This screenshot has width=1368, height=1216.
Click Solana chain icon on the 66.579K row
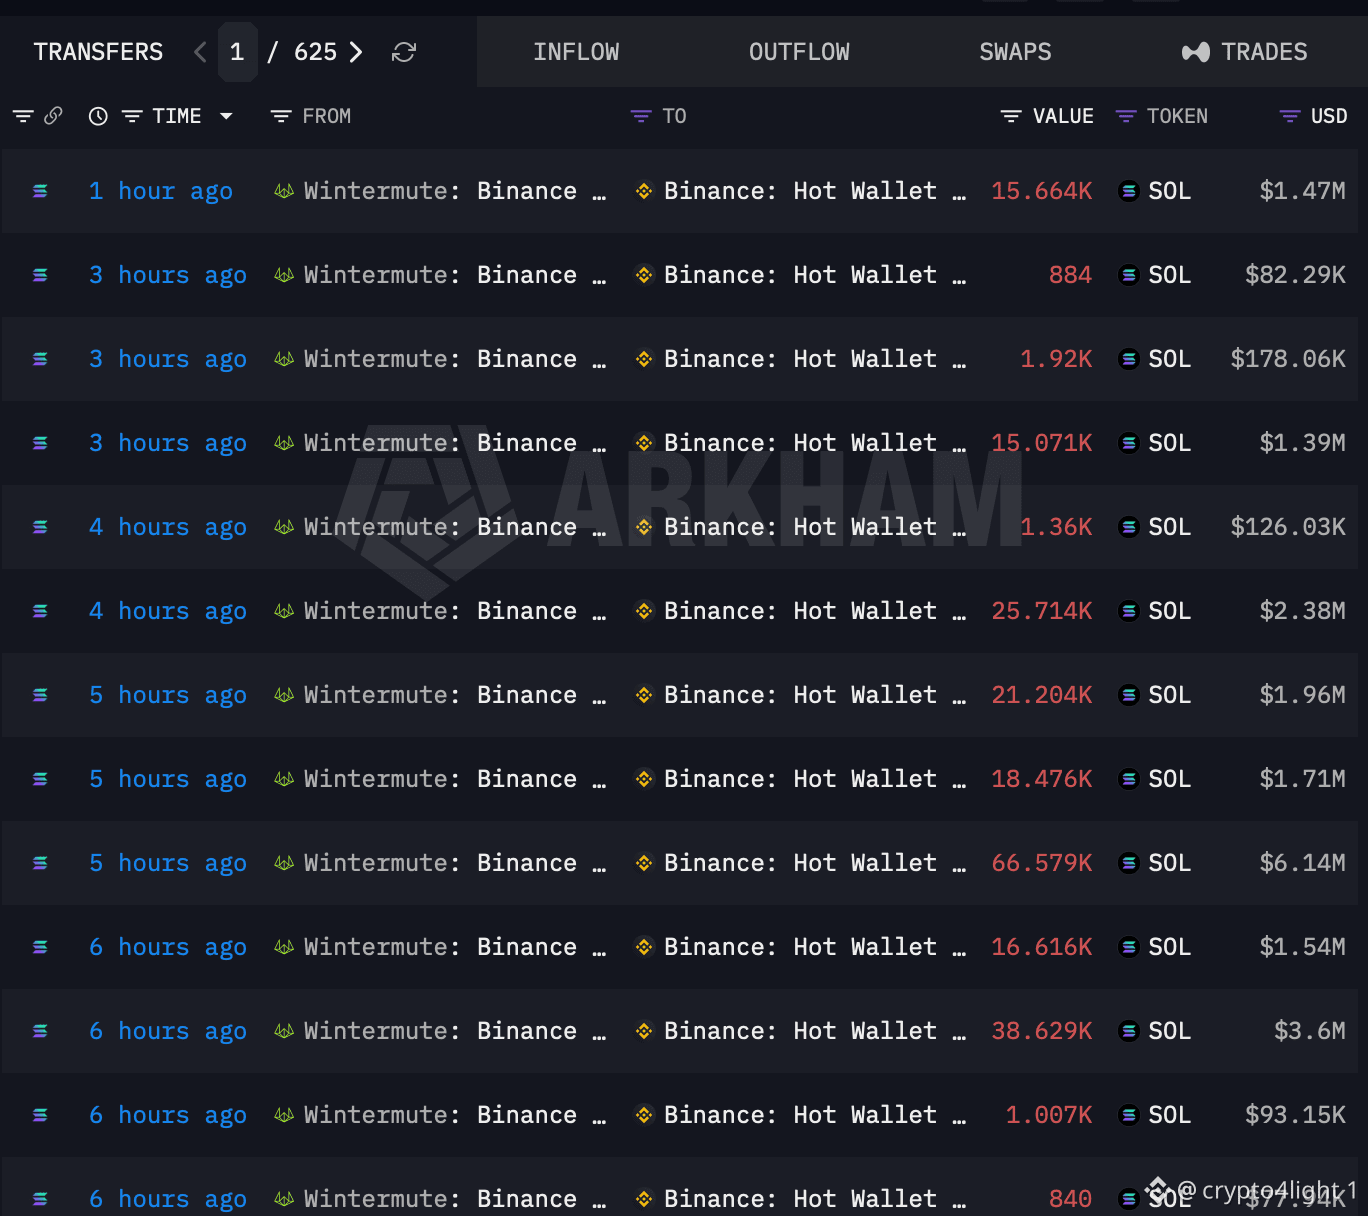click(x=40, y=863)
